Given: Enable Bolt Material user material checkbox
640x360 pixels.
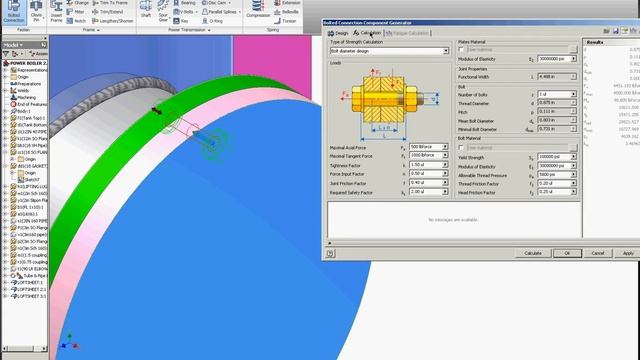Looking at the screenshot, I should click(461, 147).
